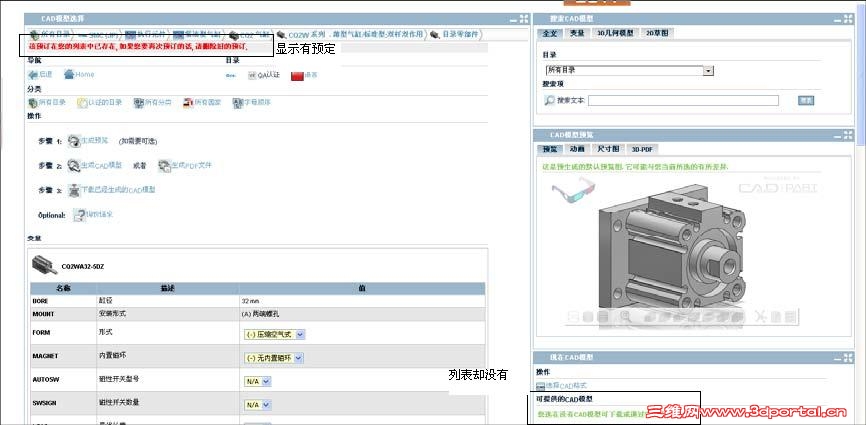The width and height of the screenshot is (866, 425).
Task: Click the 选择CAD格式 link
Action: 566,386
